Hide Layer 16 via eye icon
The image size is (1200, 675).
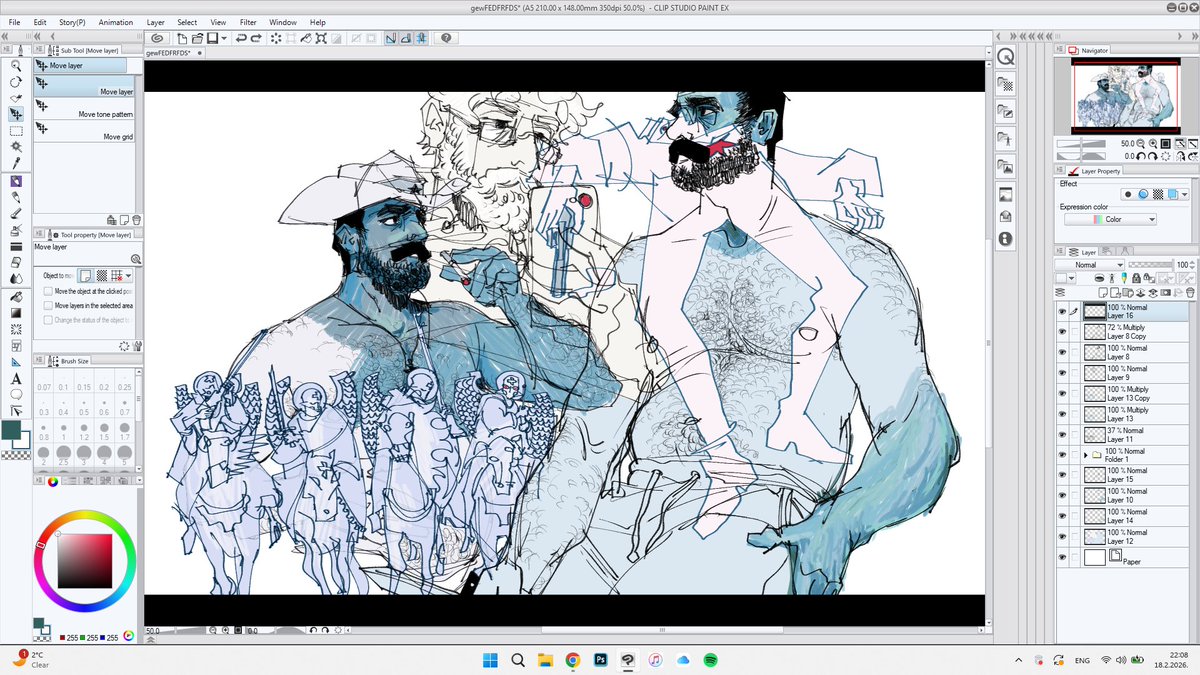tap(1062, 312)
